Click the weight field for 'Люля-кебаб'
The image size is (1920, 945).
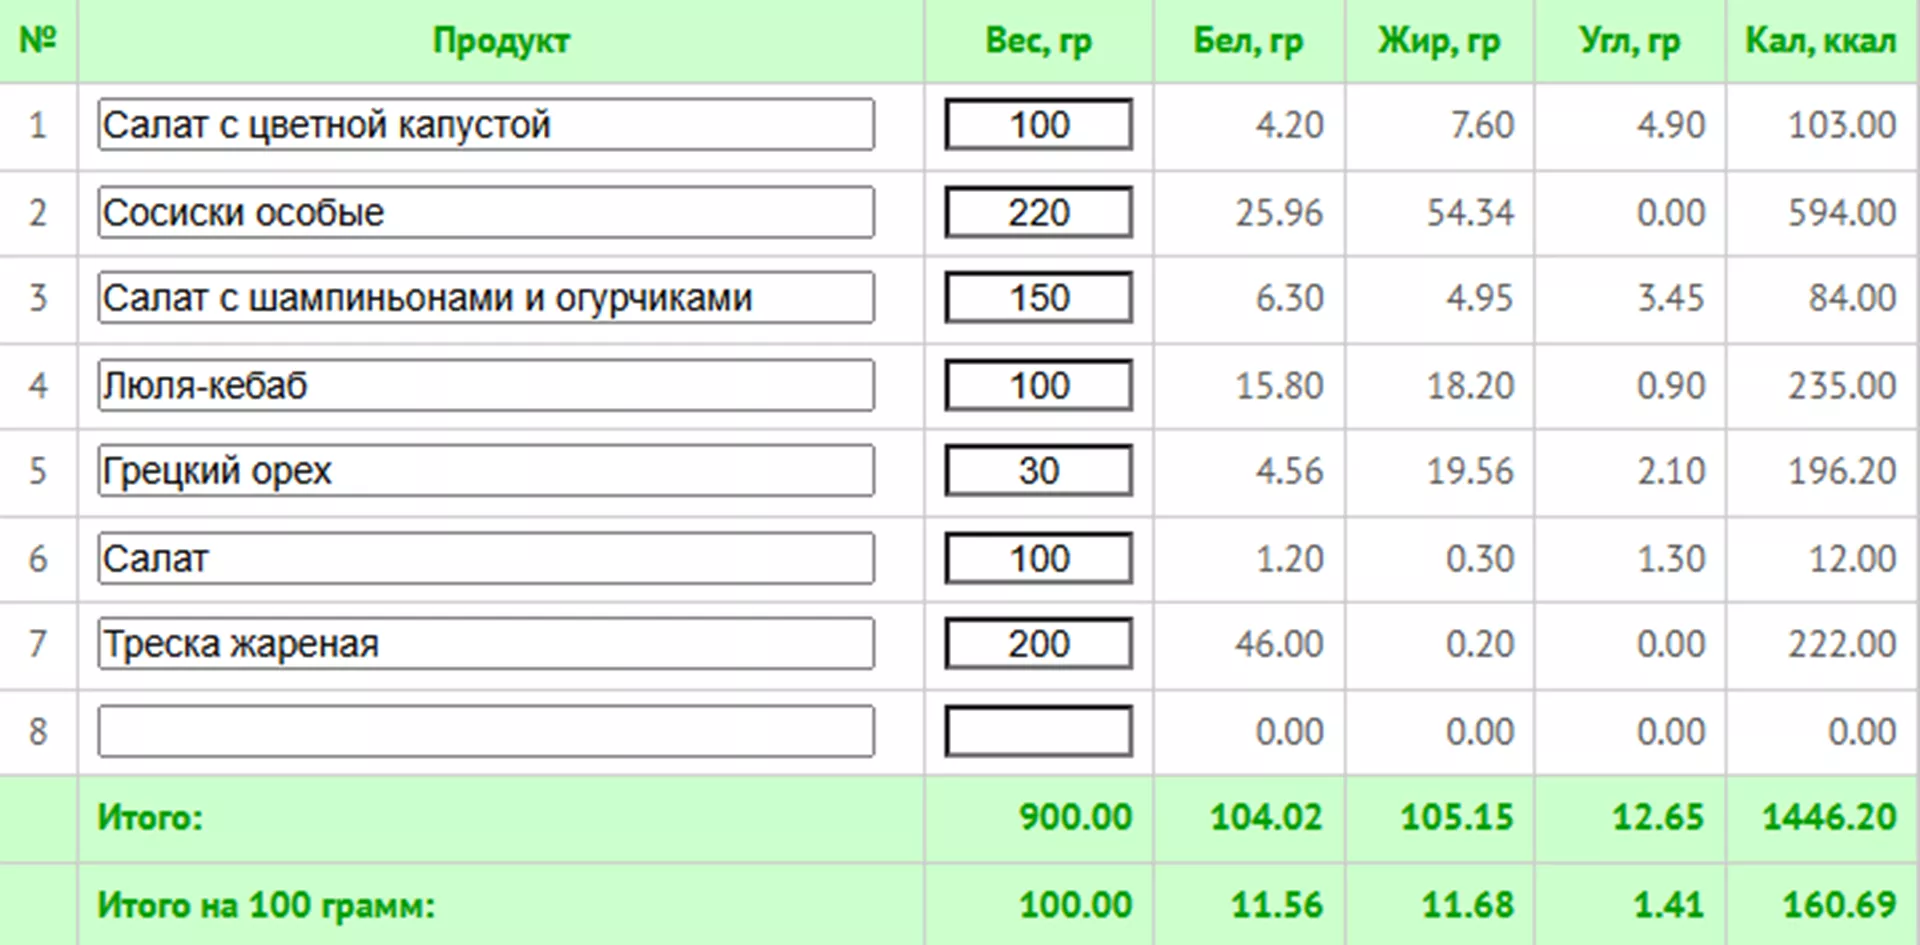point(1038,385)
